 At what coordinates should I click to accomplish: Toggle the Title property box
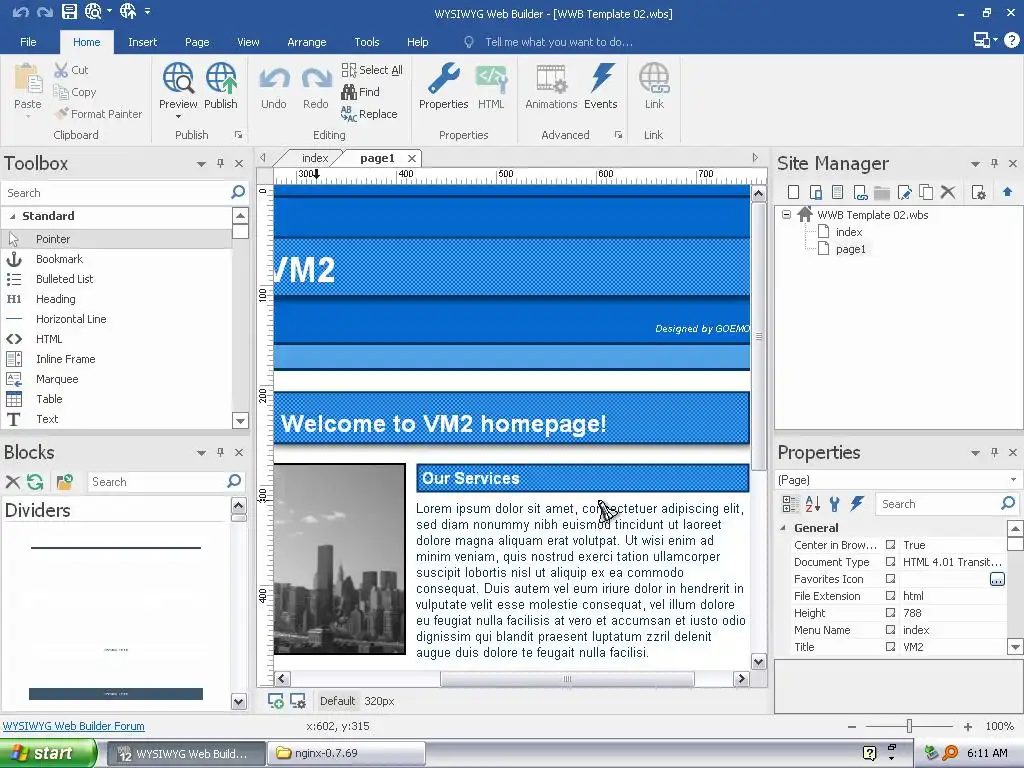(x=890, y=647)
